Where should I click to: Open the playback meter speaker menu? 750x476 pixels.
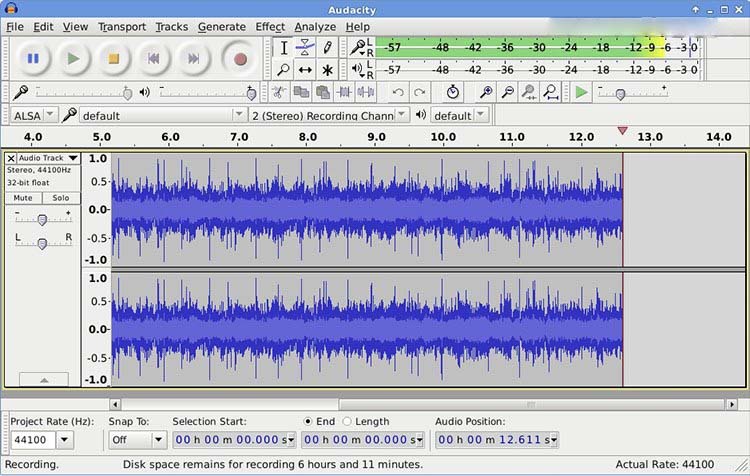click(358, 70)
